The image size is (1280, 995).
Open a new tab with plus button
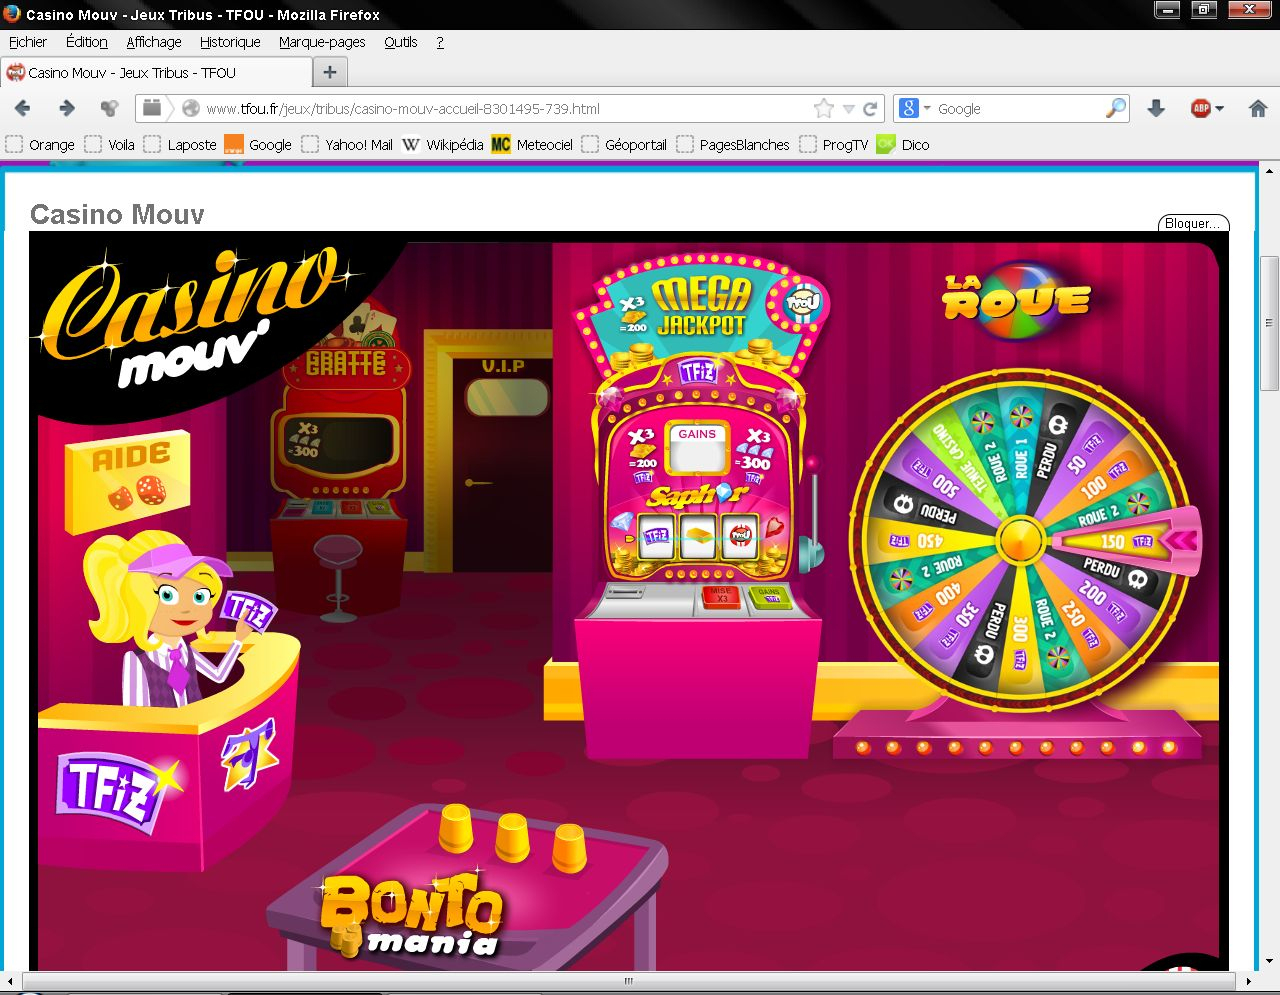[x=329, y=72]
